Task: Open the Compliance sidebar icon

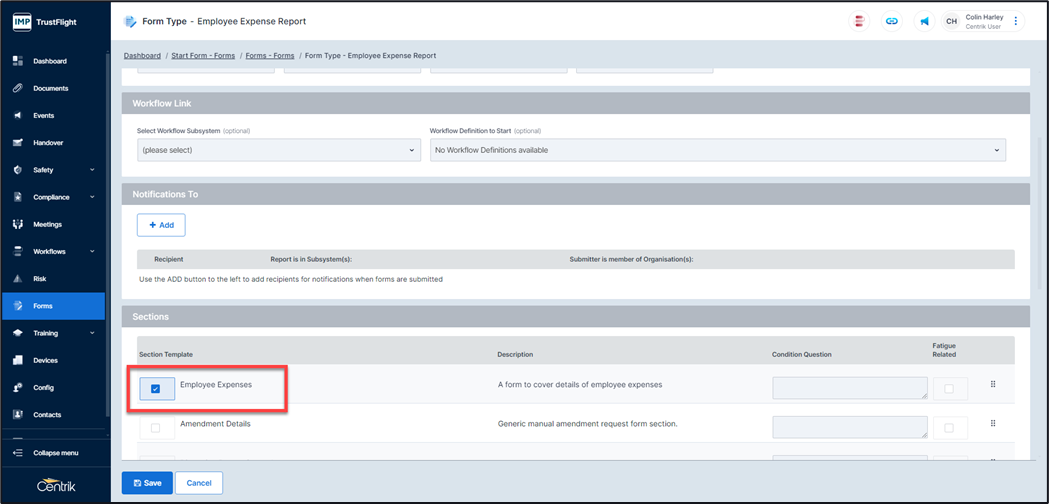Action: coord(18,197)
